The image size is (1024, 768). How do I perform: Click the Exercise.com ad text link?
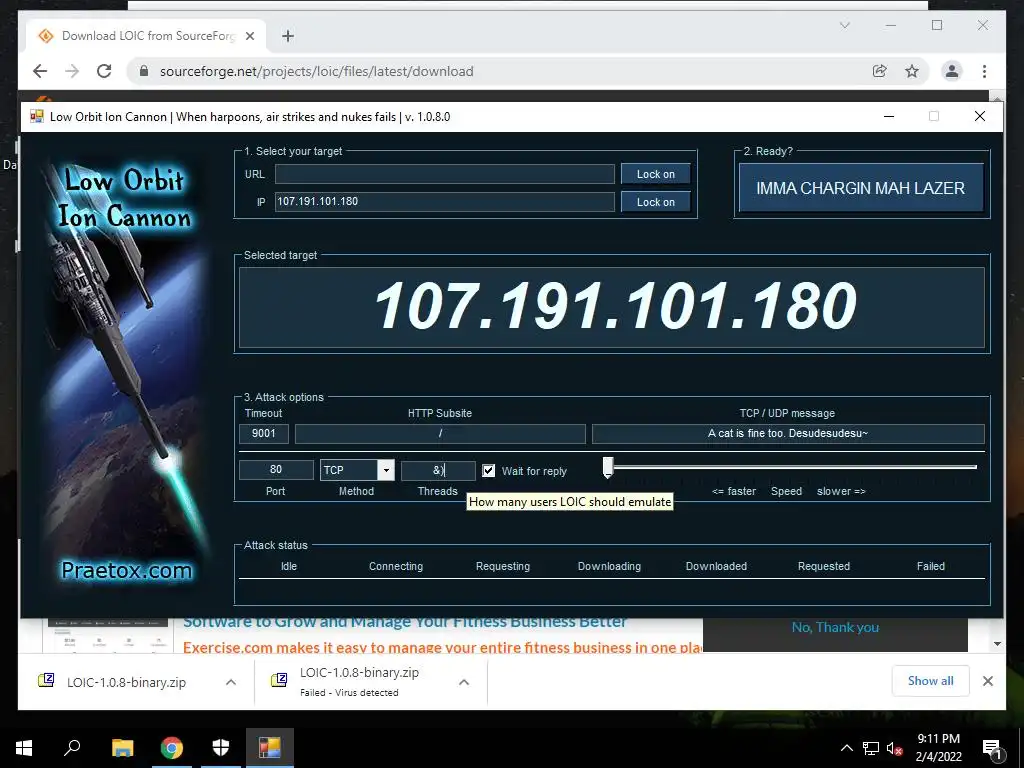(x=443, y=647)
